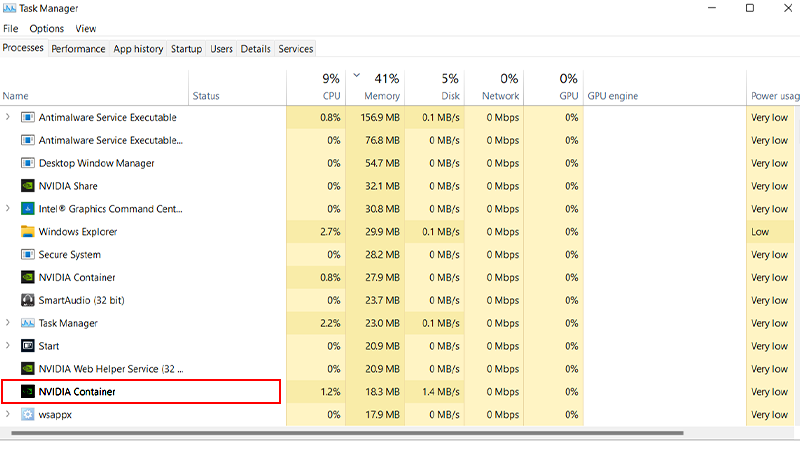Select the Secure System process name
Screen dimensions: 800x450
click(70, 255)
